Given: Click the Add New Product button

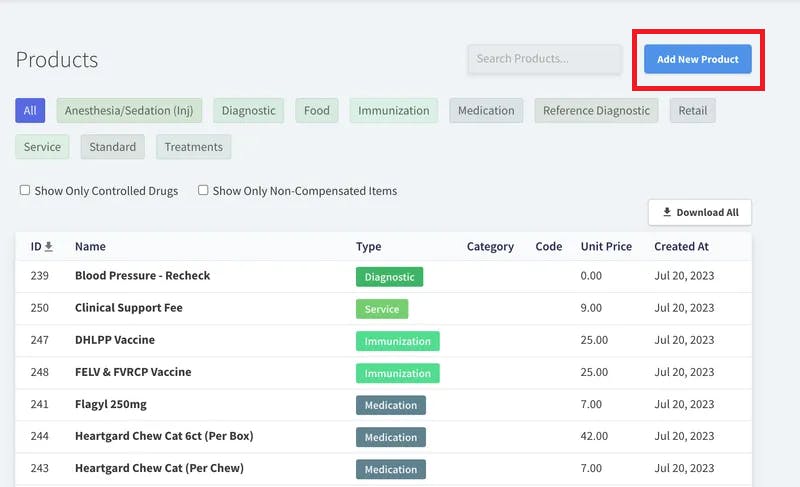Looking at the screenshot, I should click(x=697, y=59).
